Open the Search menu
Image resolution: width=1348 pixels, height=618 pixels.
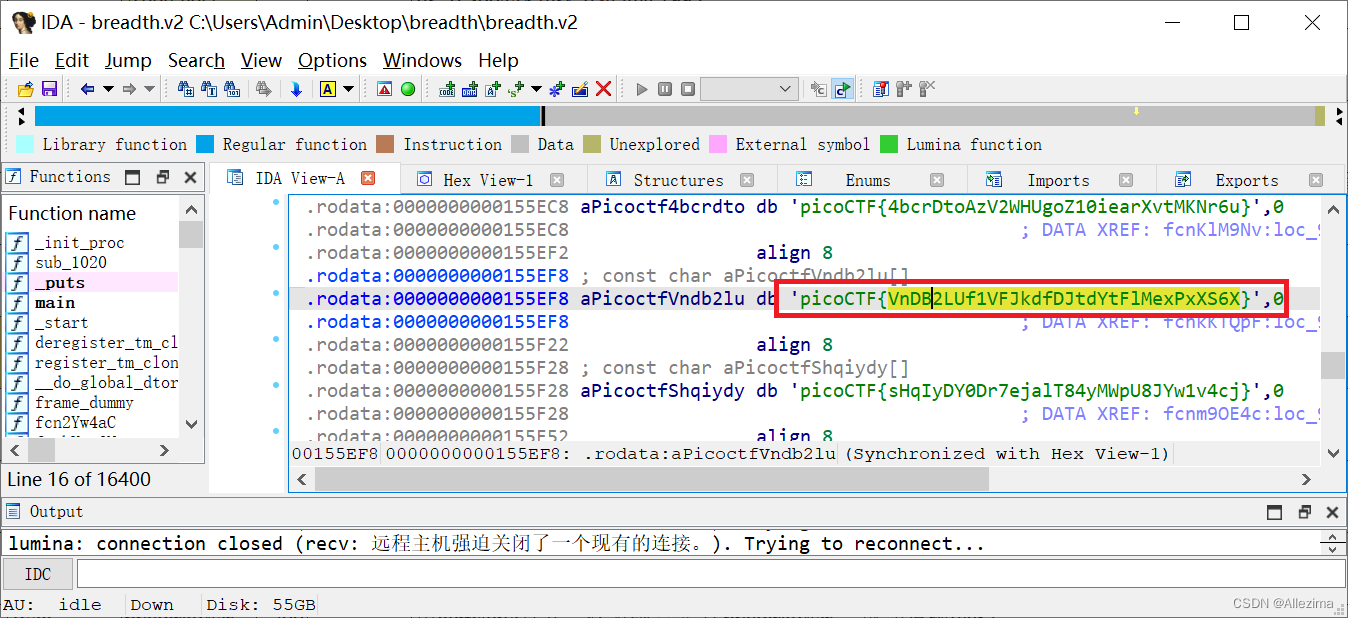pyautogui.click(x=196, y=60)
